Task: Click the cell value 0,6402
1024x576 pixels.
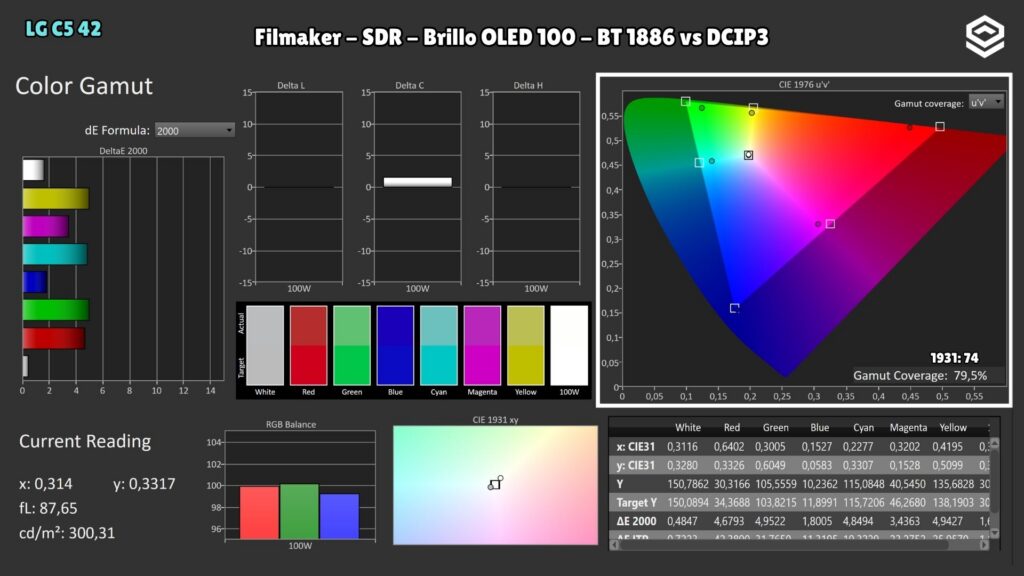Action: 728,447
